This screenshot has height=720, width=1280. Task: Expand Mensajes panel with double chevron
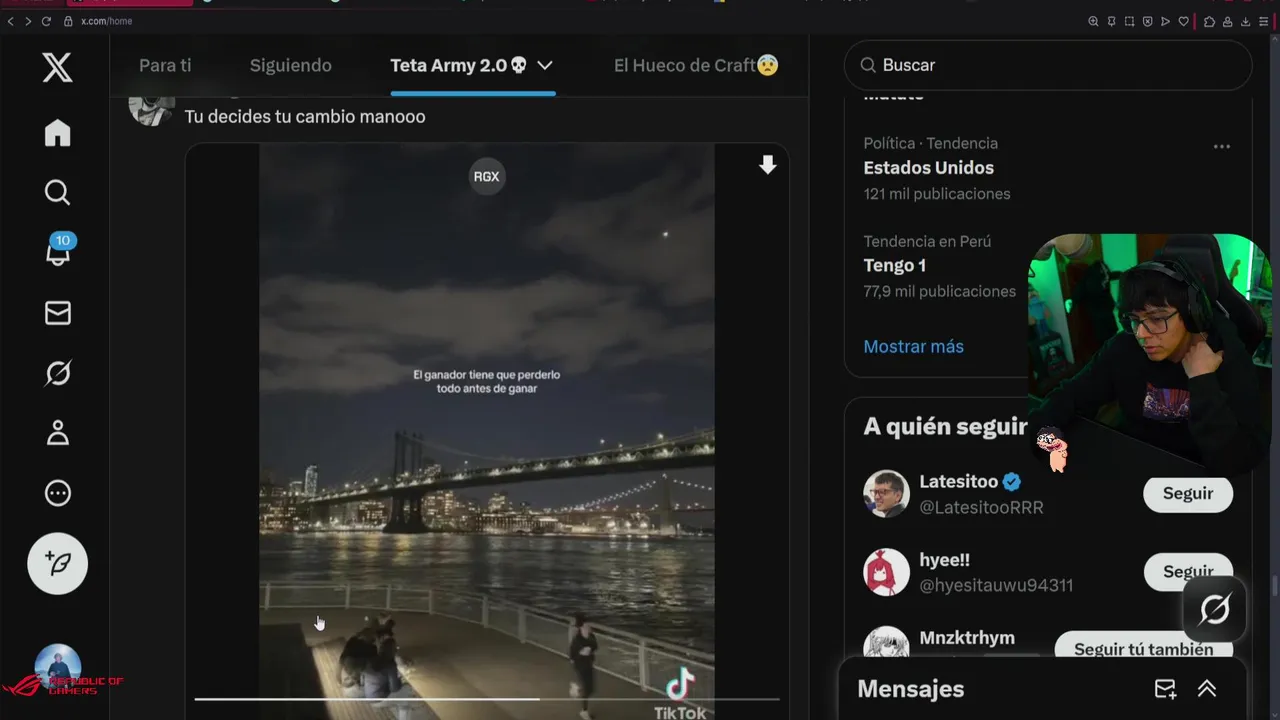coord(1207,689)
